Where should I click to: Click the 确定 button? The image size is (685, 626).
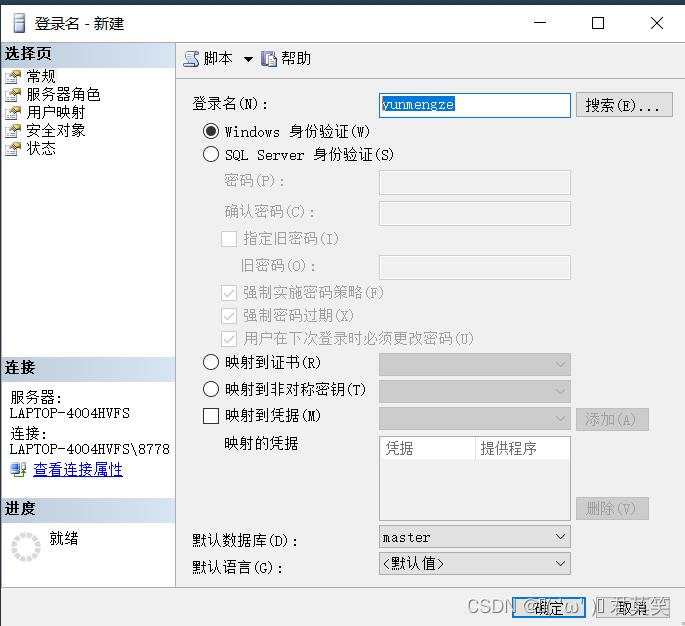pos(549,607)
